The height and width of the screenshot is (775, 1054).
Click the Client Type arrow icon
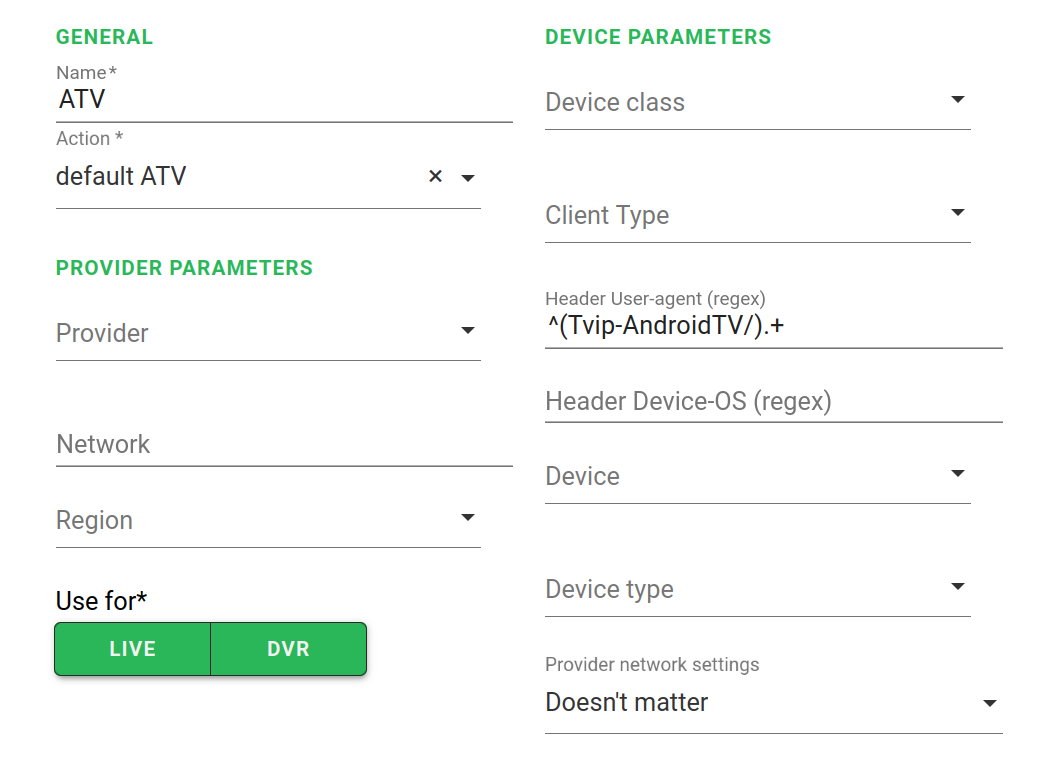pyautogui.click(x=957, y=213)
